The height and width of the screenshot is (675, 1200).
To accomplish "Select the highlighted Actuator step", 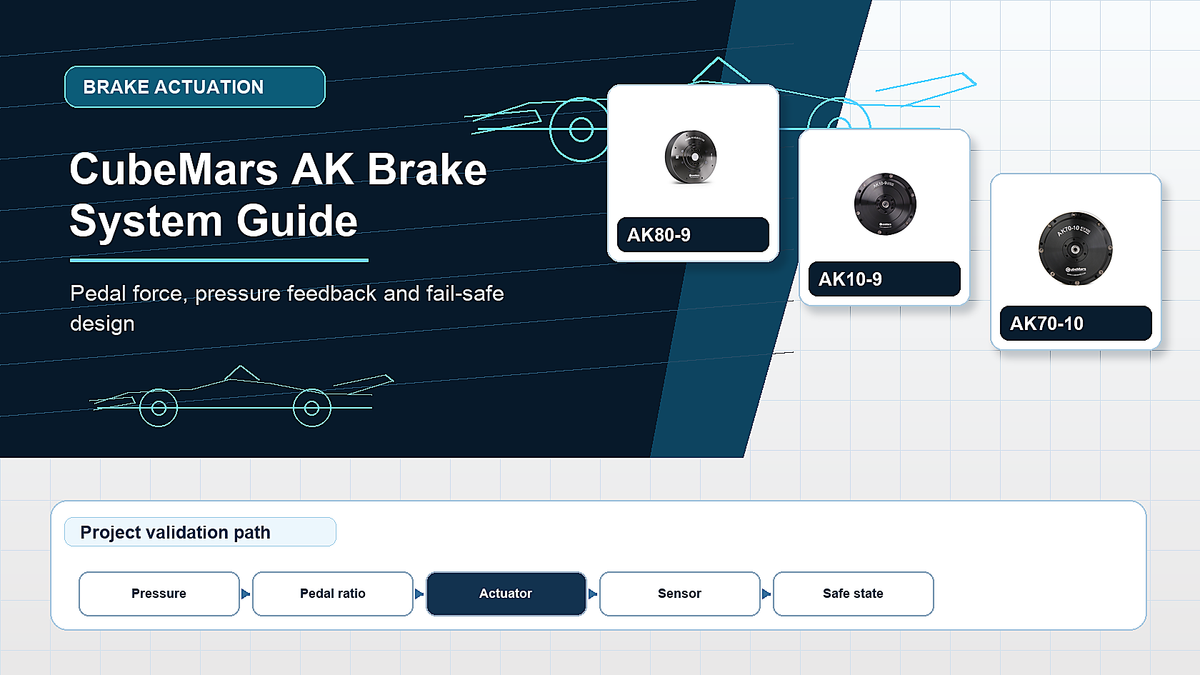I will pyautogui.click(x=506, y=593).
